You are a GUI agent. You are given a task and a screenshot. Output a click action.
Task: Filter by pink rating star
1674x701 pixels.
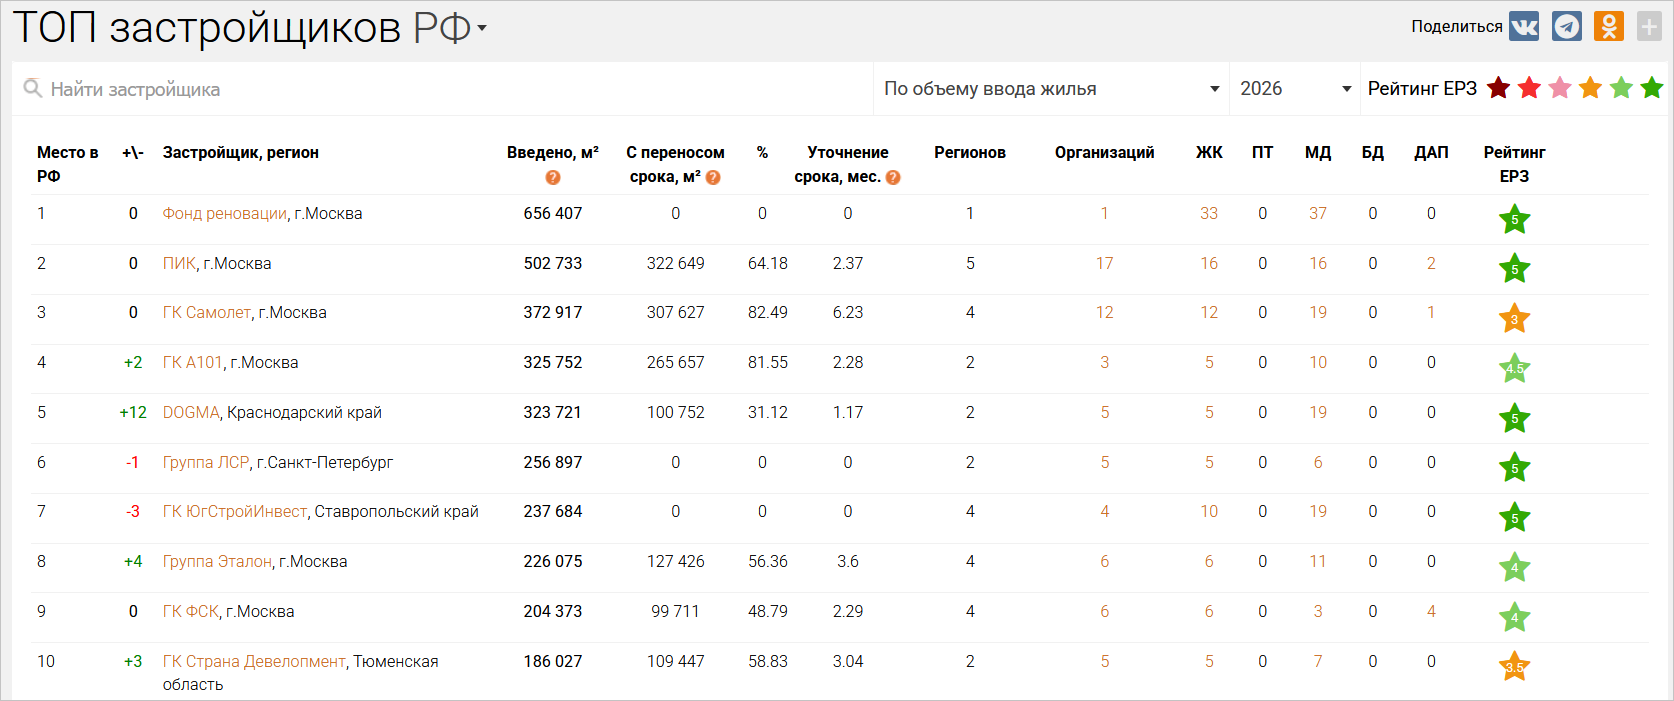[1560, 88]
